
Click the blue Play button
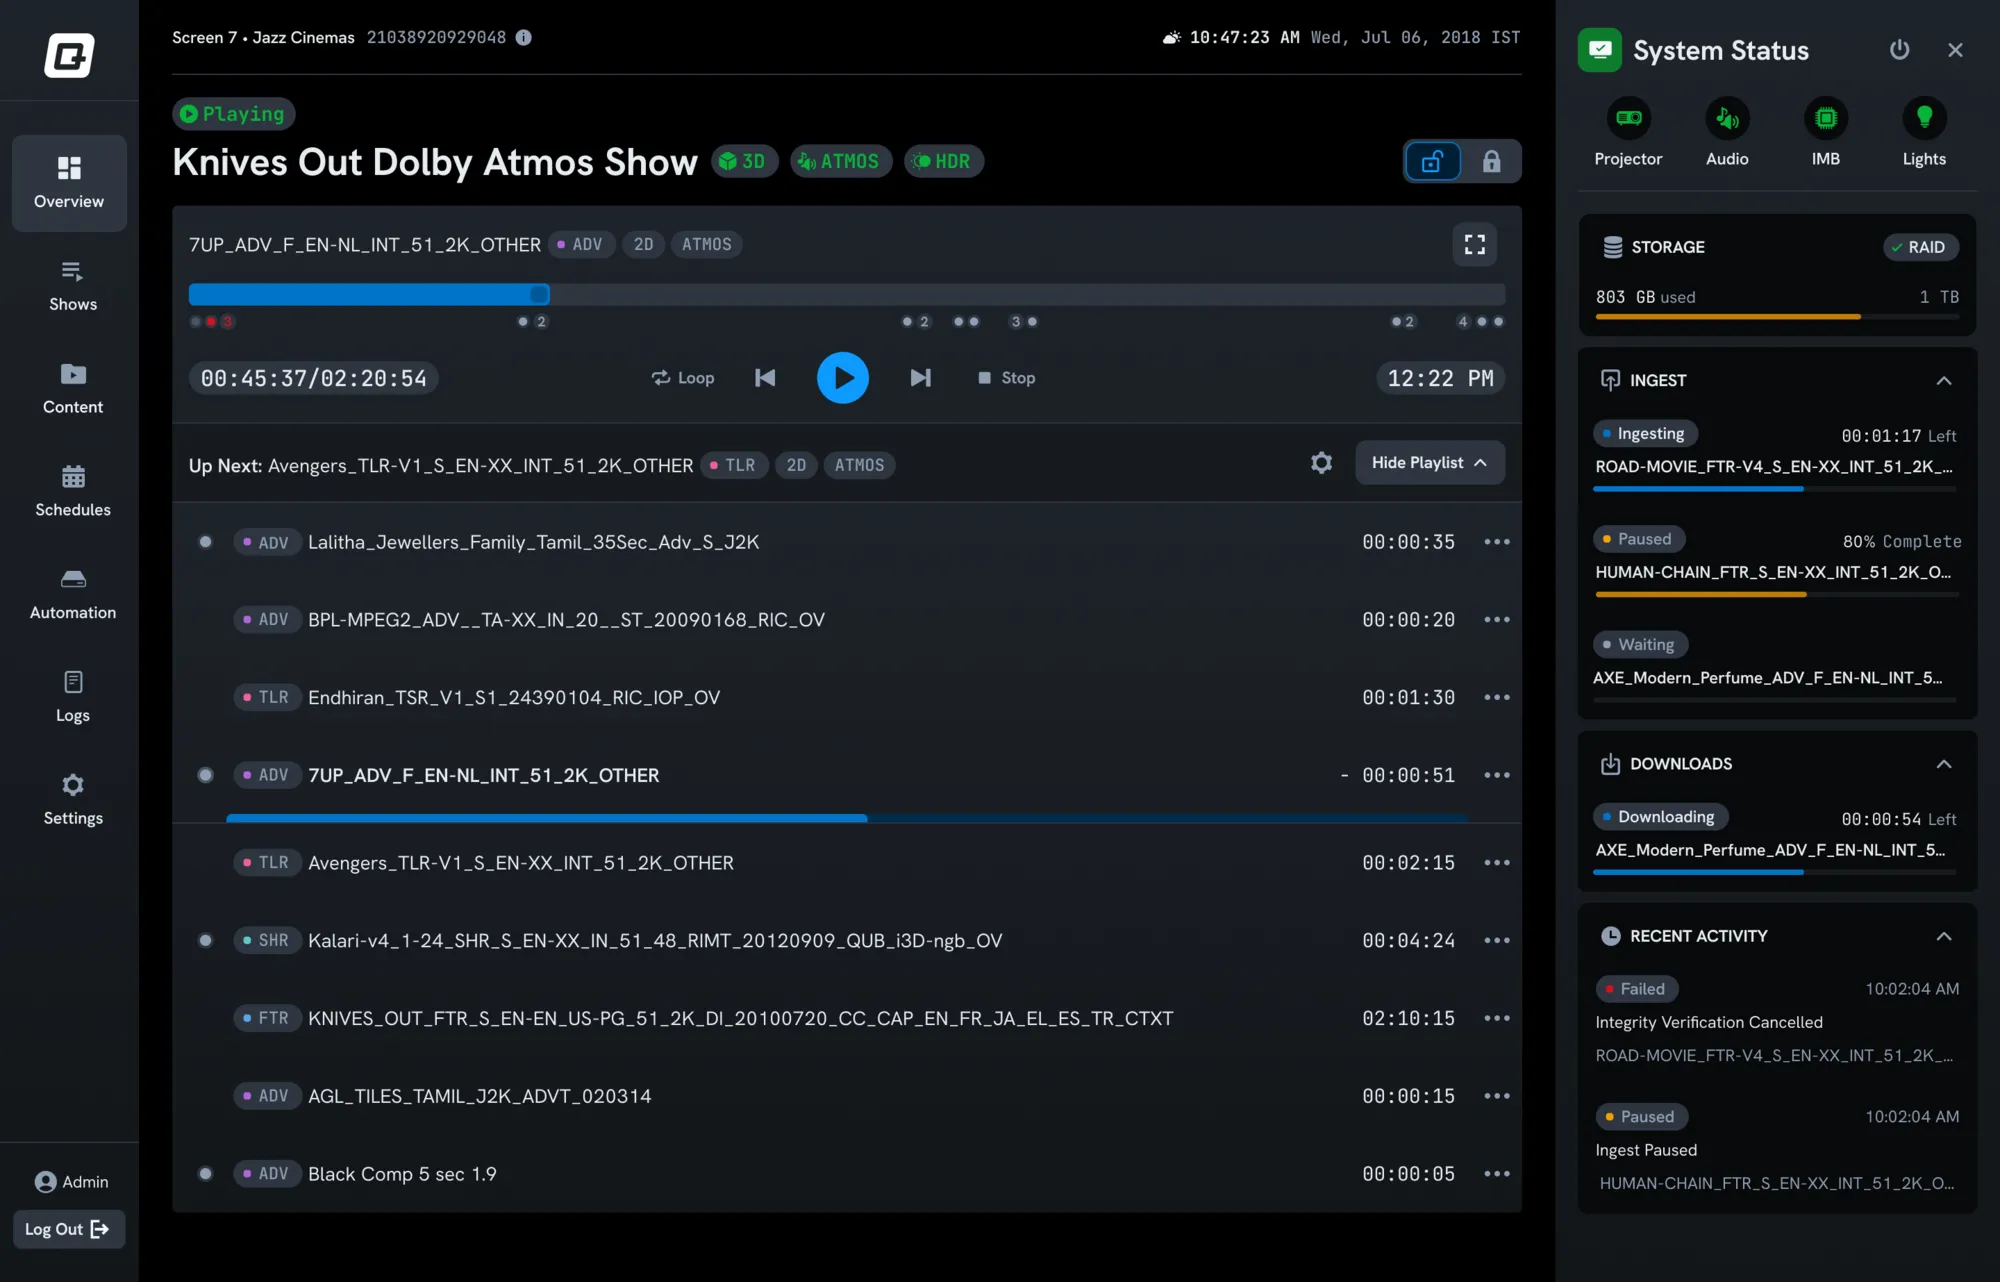842,377
